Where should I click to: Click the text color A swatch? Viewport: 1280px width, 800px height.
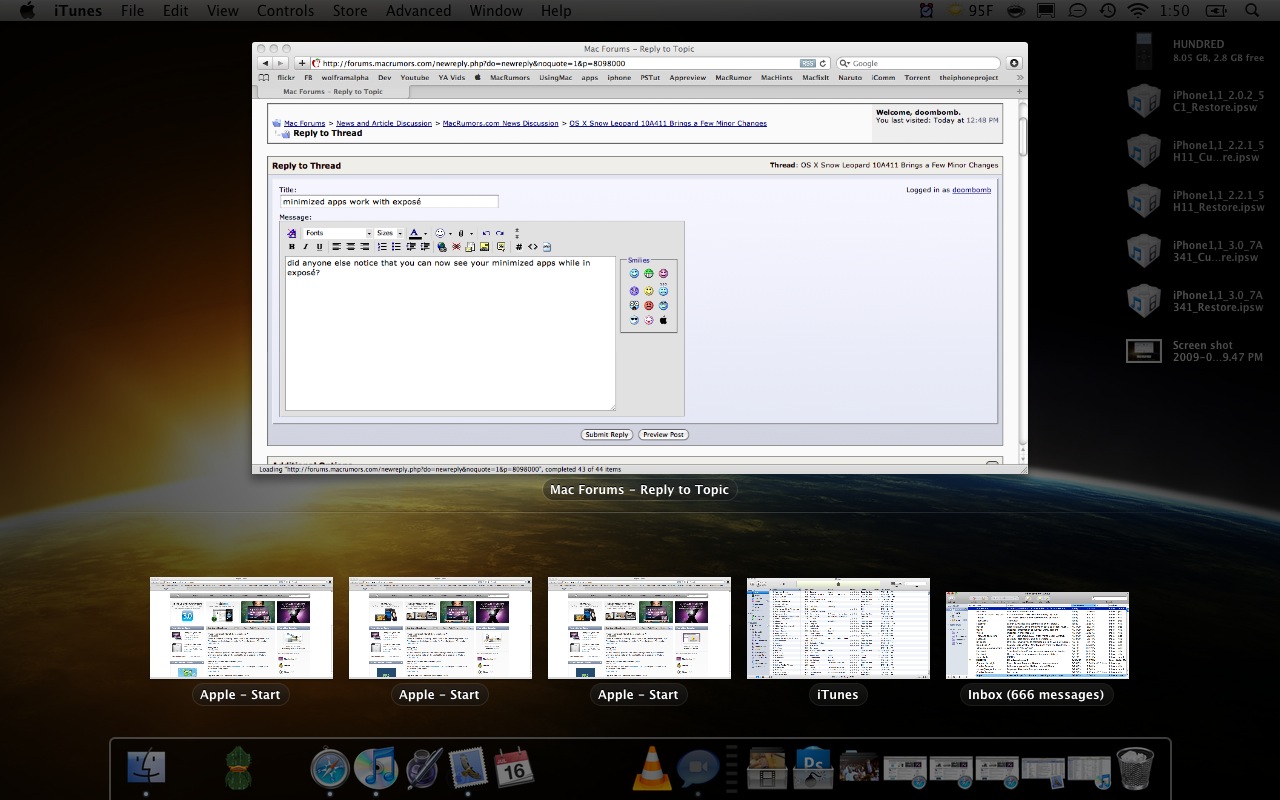[414, 233]
